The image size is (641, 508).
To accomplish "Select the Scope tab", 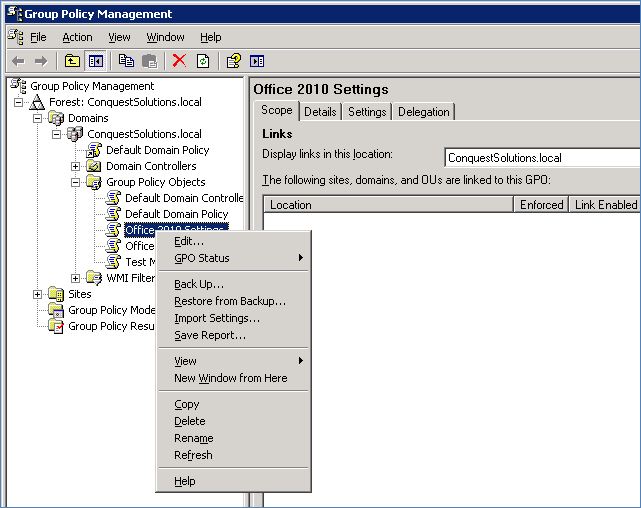I will pyautogui.click(x=277, y=110).
